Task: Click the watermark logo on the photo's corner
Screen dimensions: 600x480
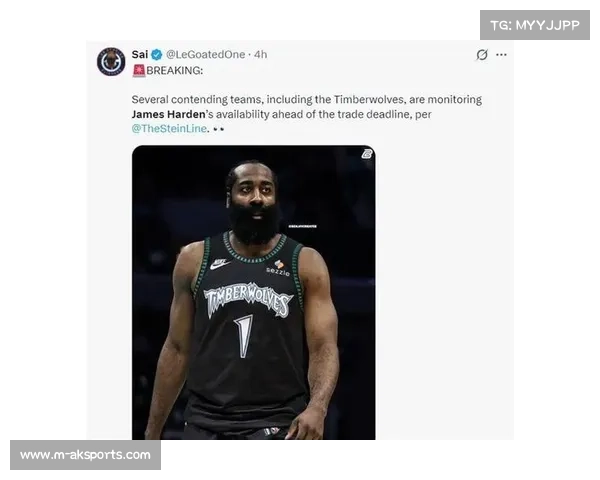Action: pos(366,154)
